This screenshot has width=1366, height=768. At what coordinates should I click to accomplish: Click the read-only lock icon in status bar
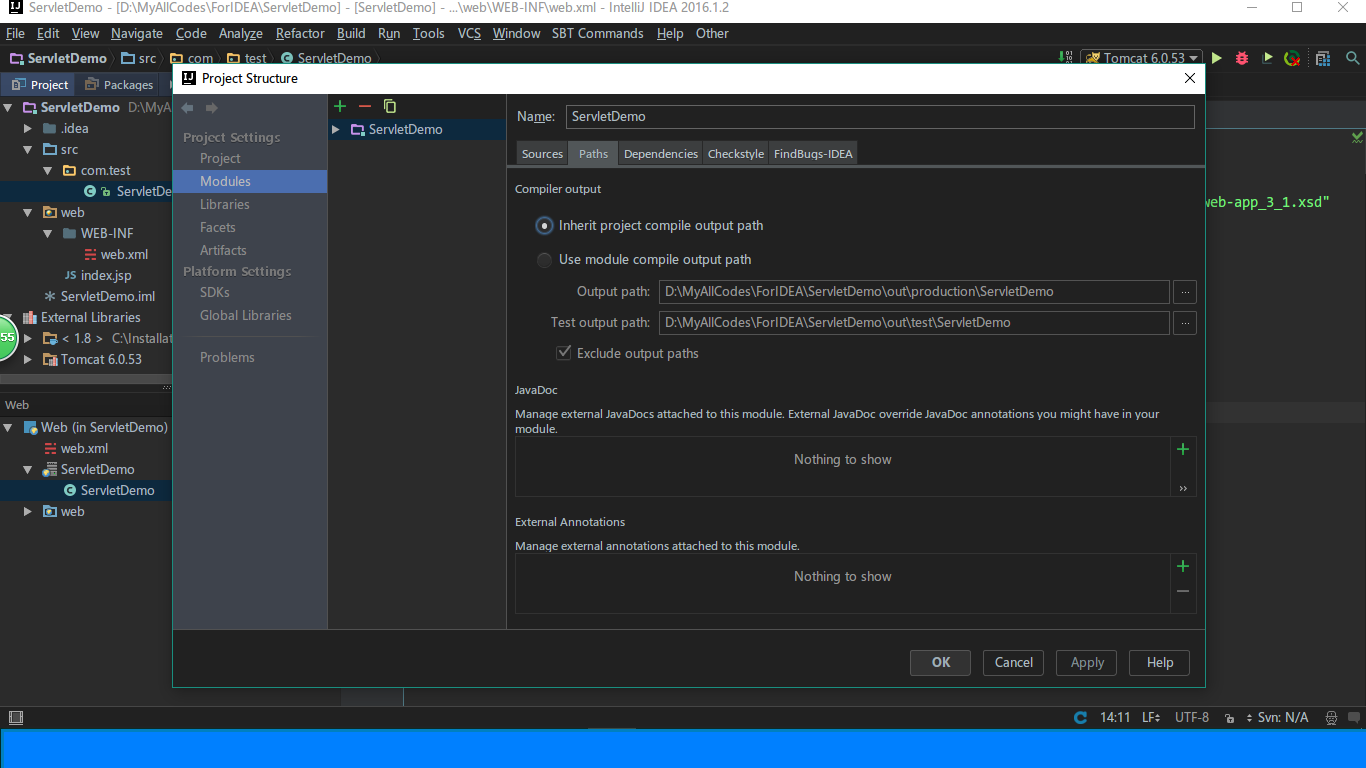click(x=1229, y=718)
